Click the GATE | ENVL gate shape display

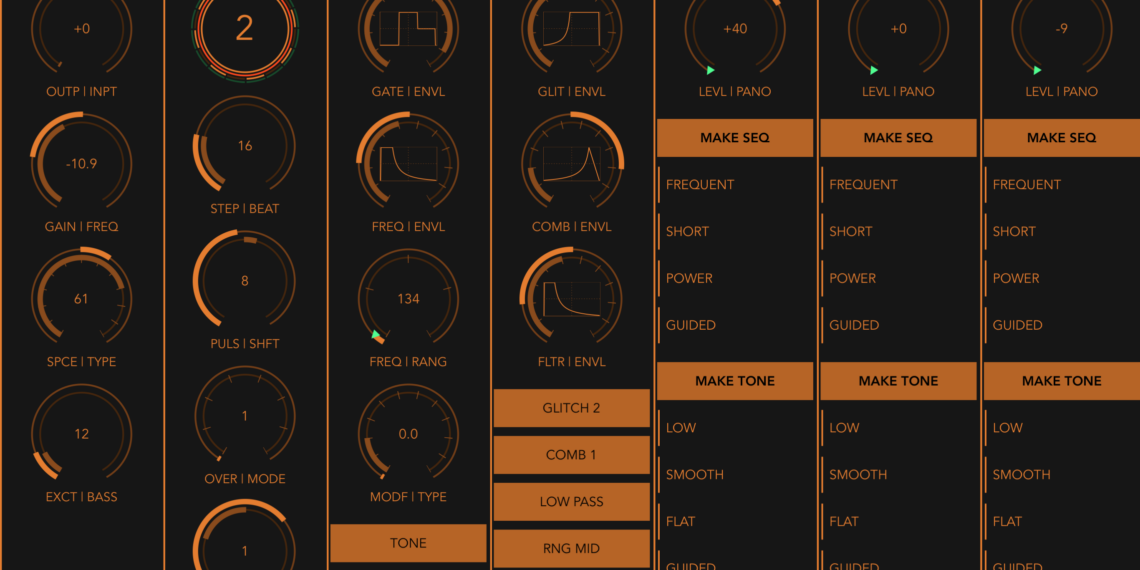[x=408, y=28]
